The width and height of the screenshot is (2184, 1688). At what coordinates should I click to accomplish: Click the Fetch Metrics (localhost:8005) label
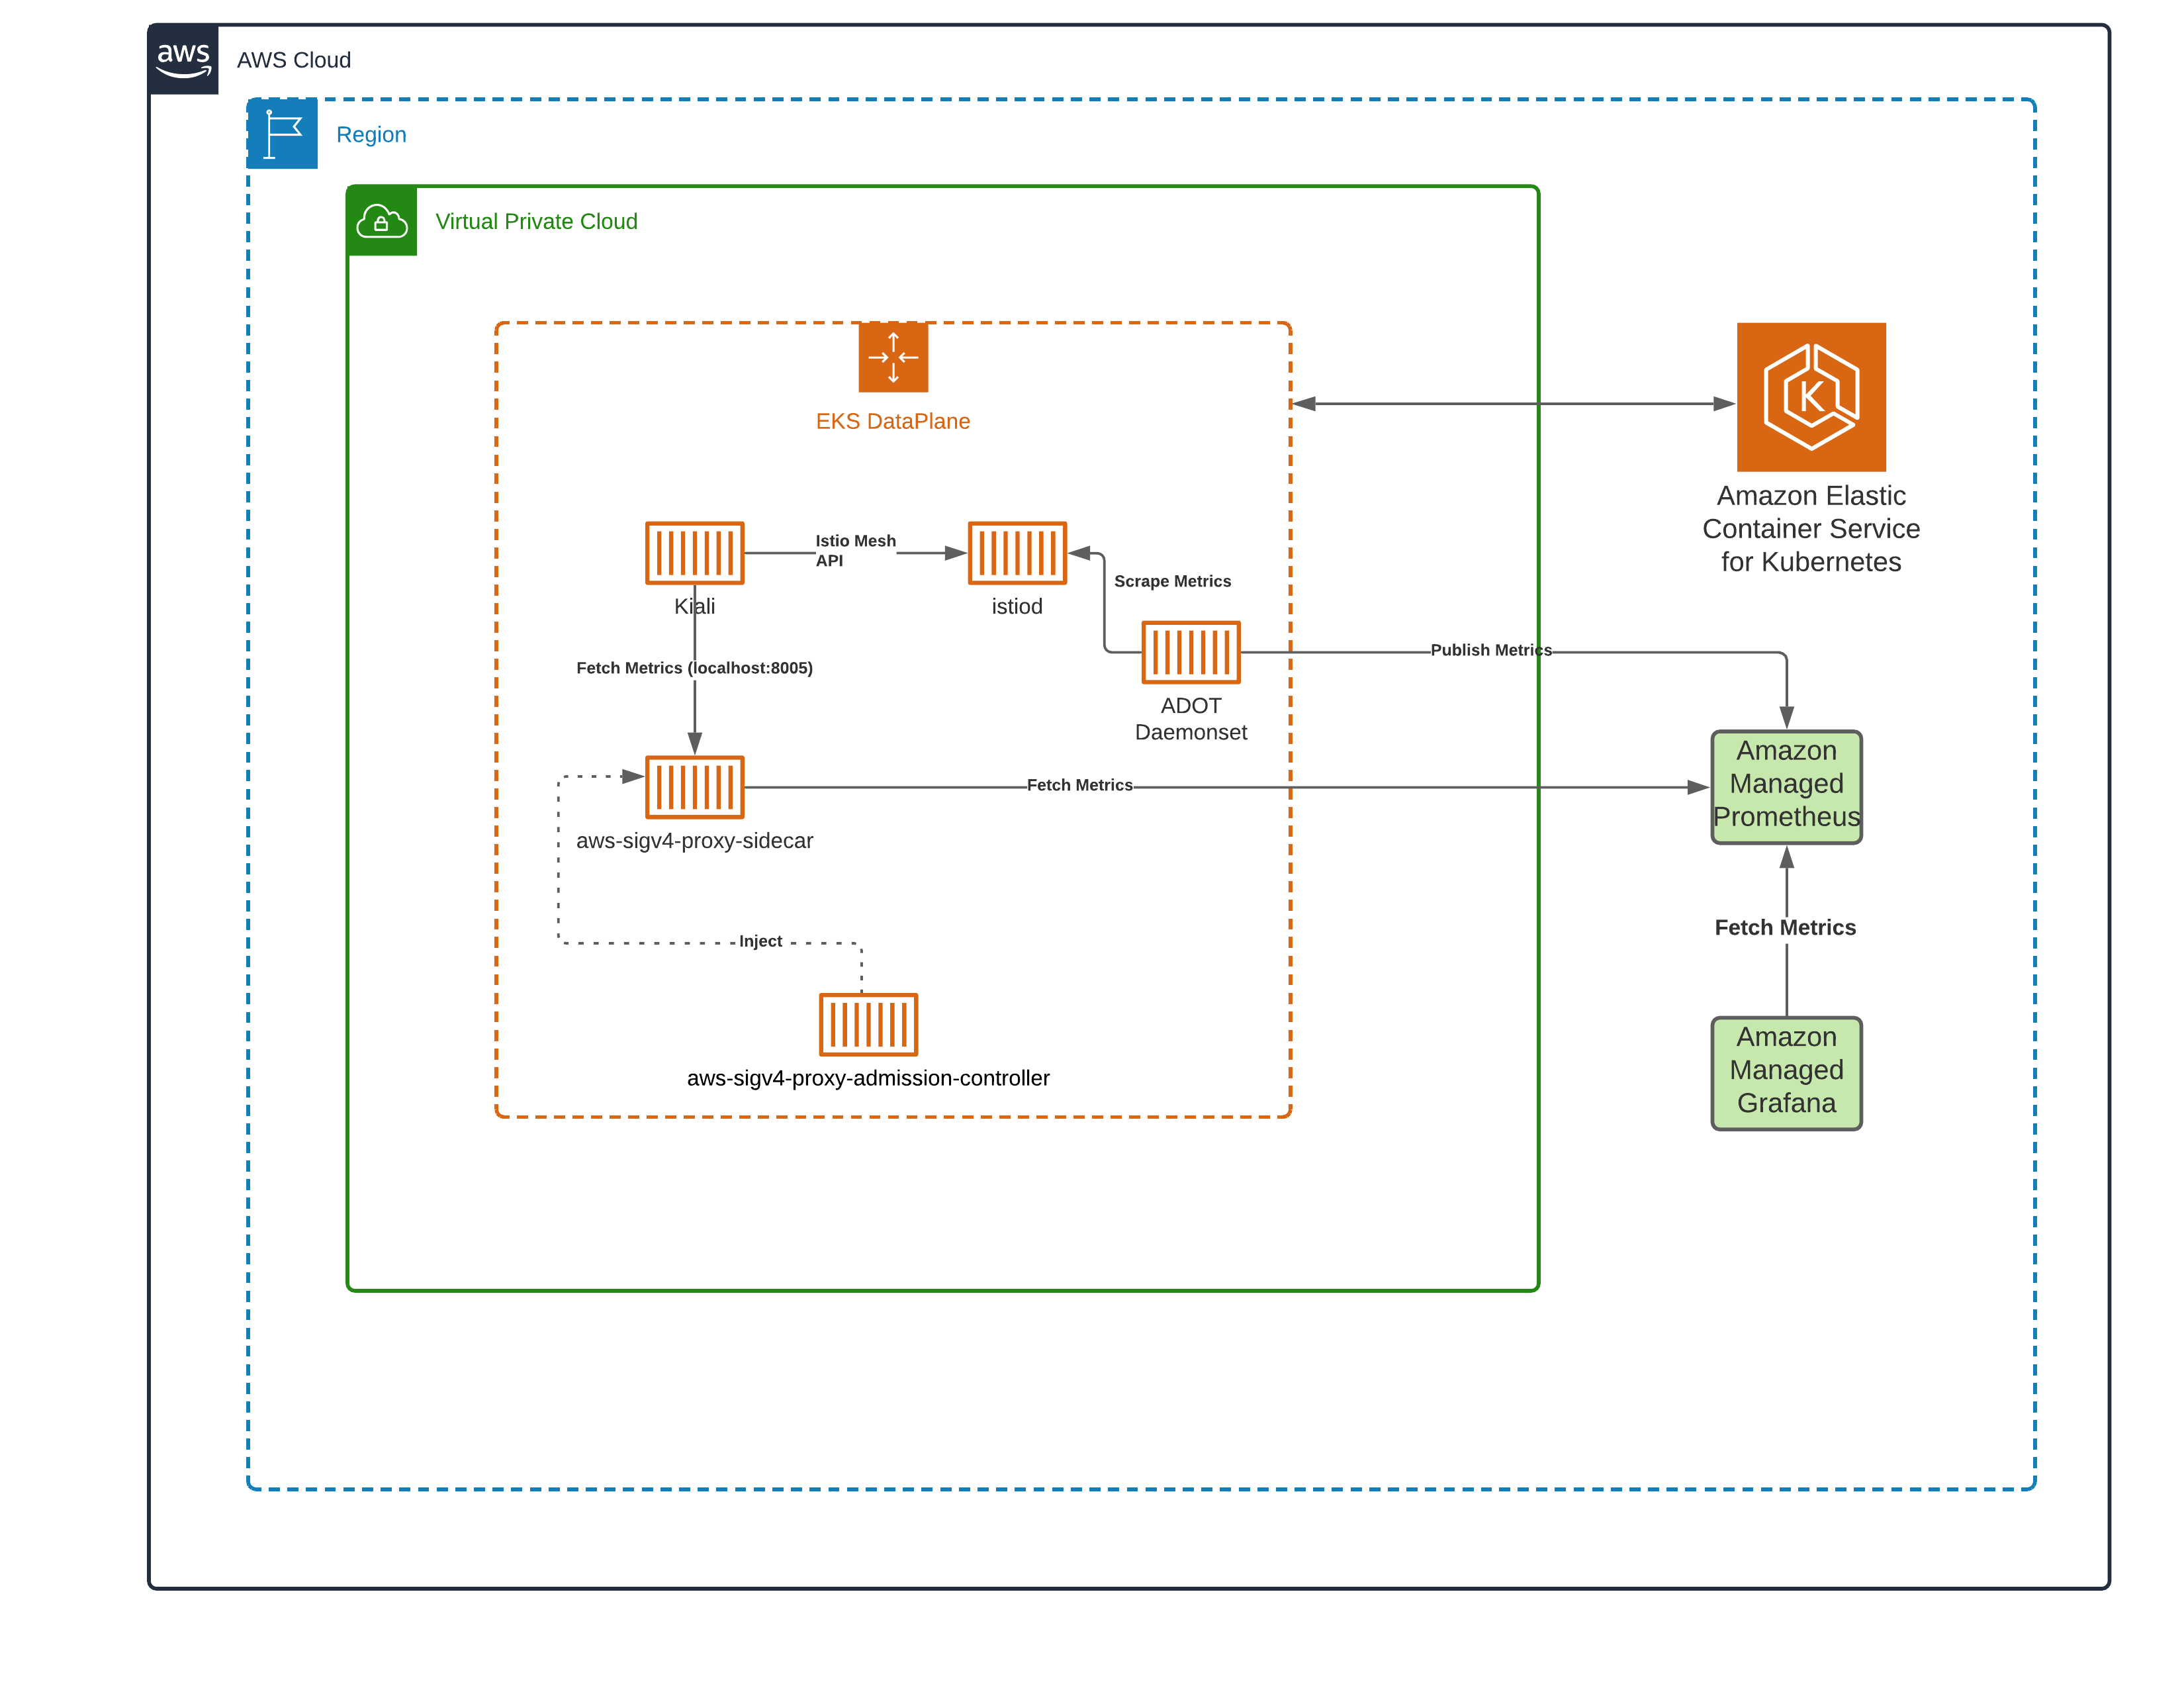(695, 668)
